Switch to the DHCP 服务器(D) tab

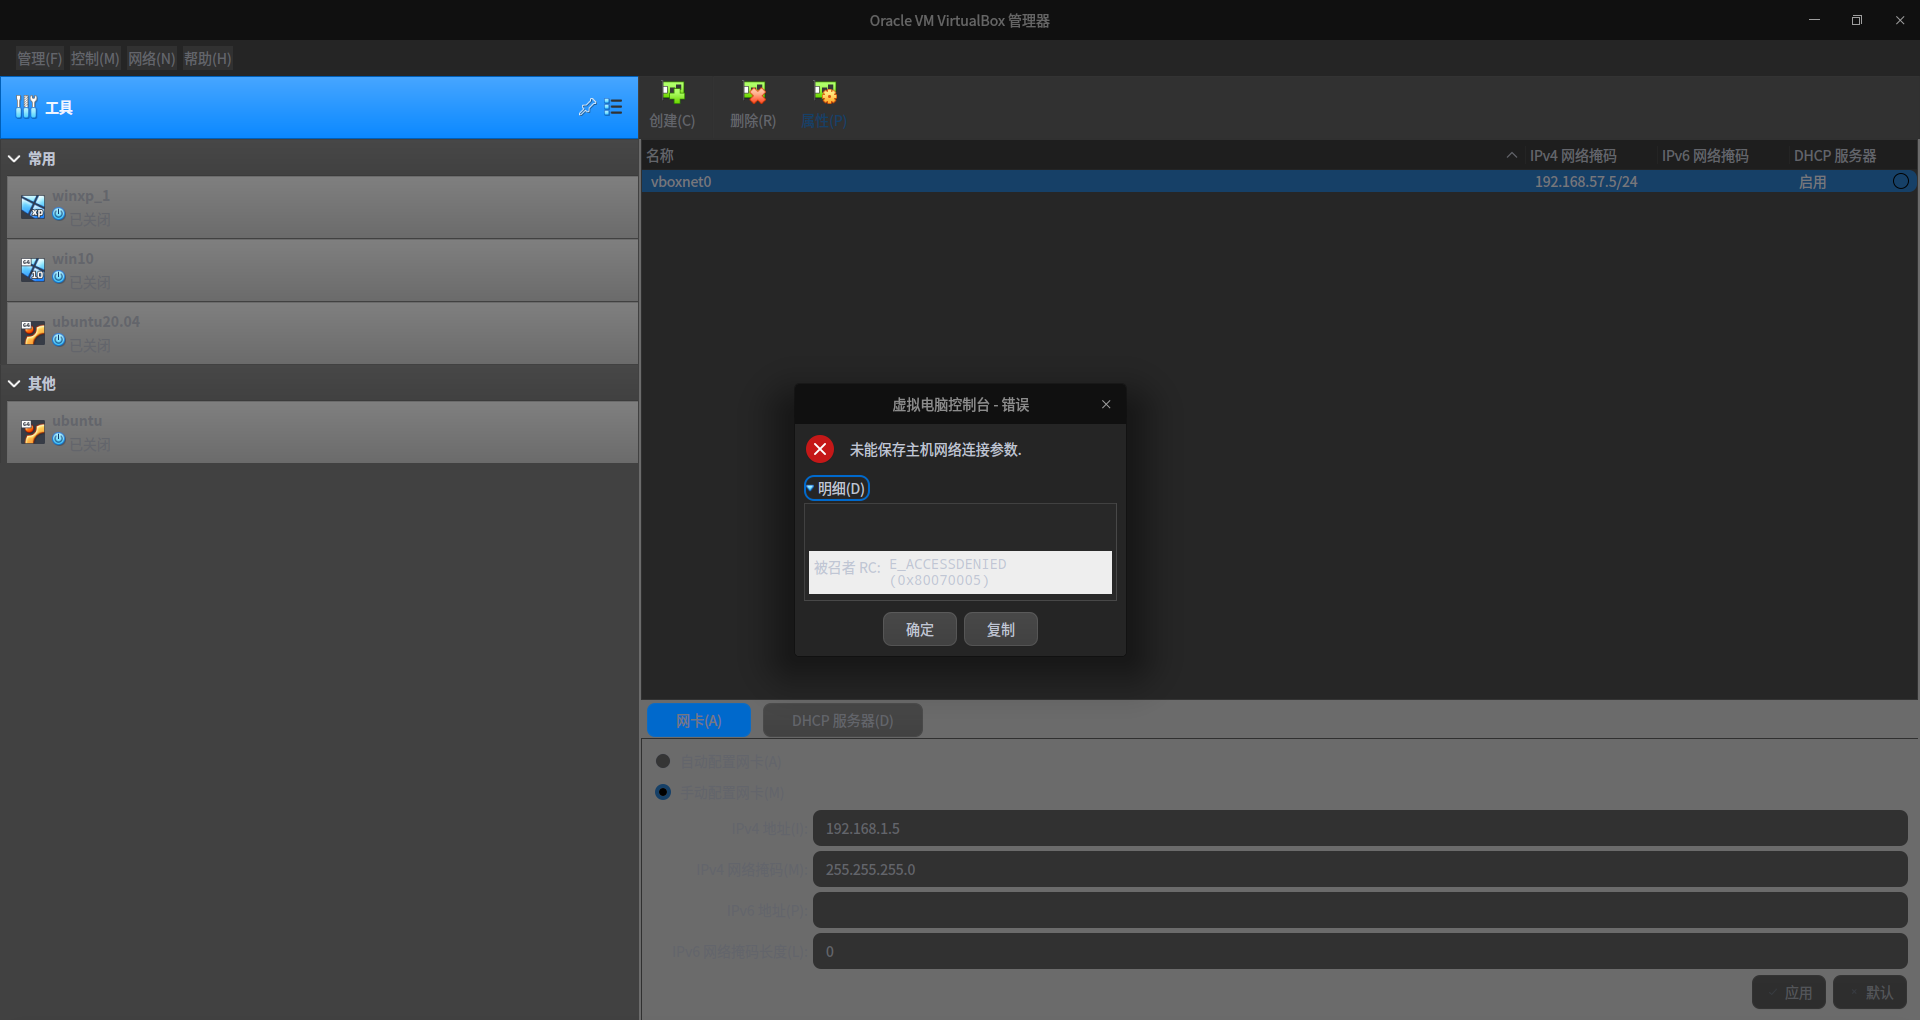click(841, 720)
